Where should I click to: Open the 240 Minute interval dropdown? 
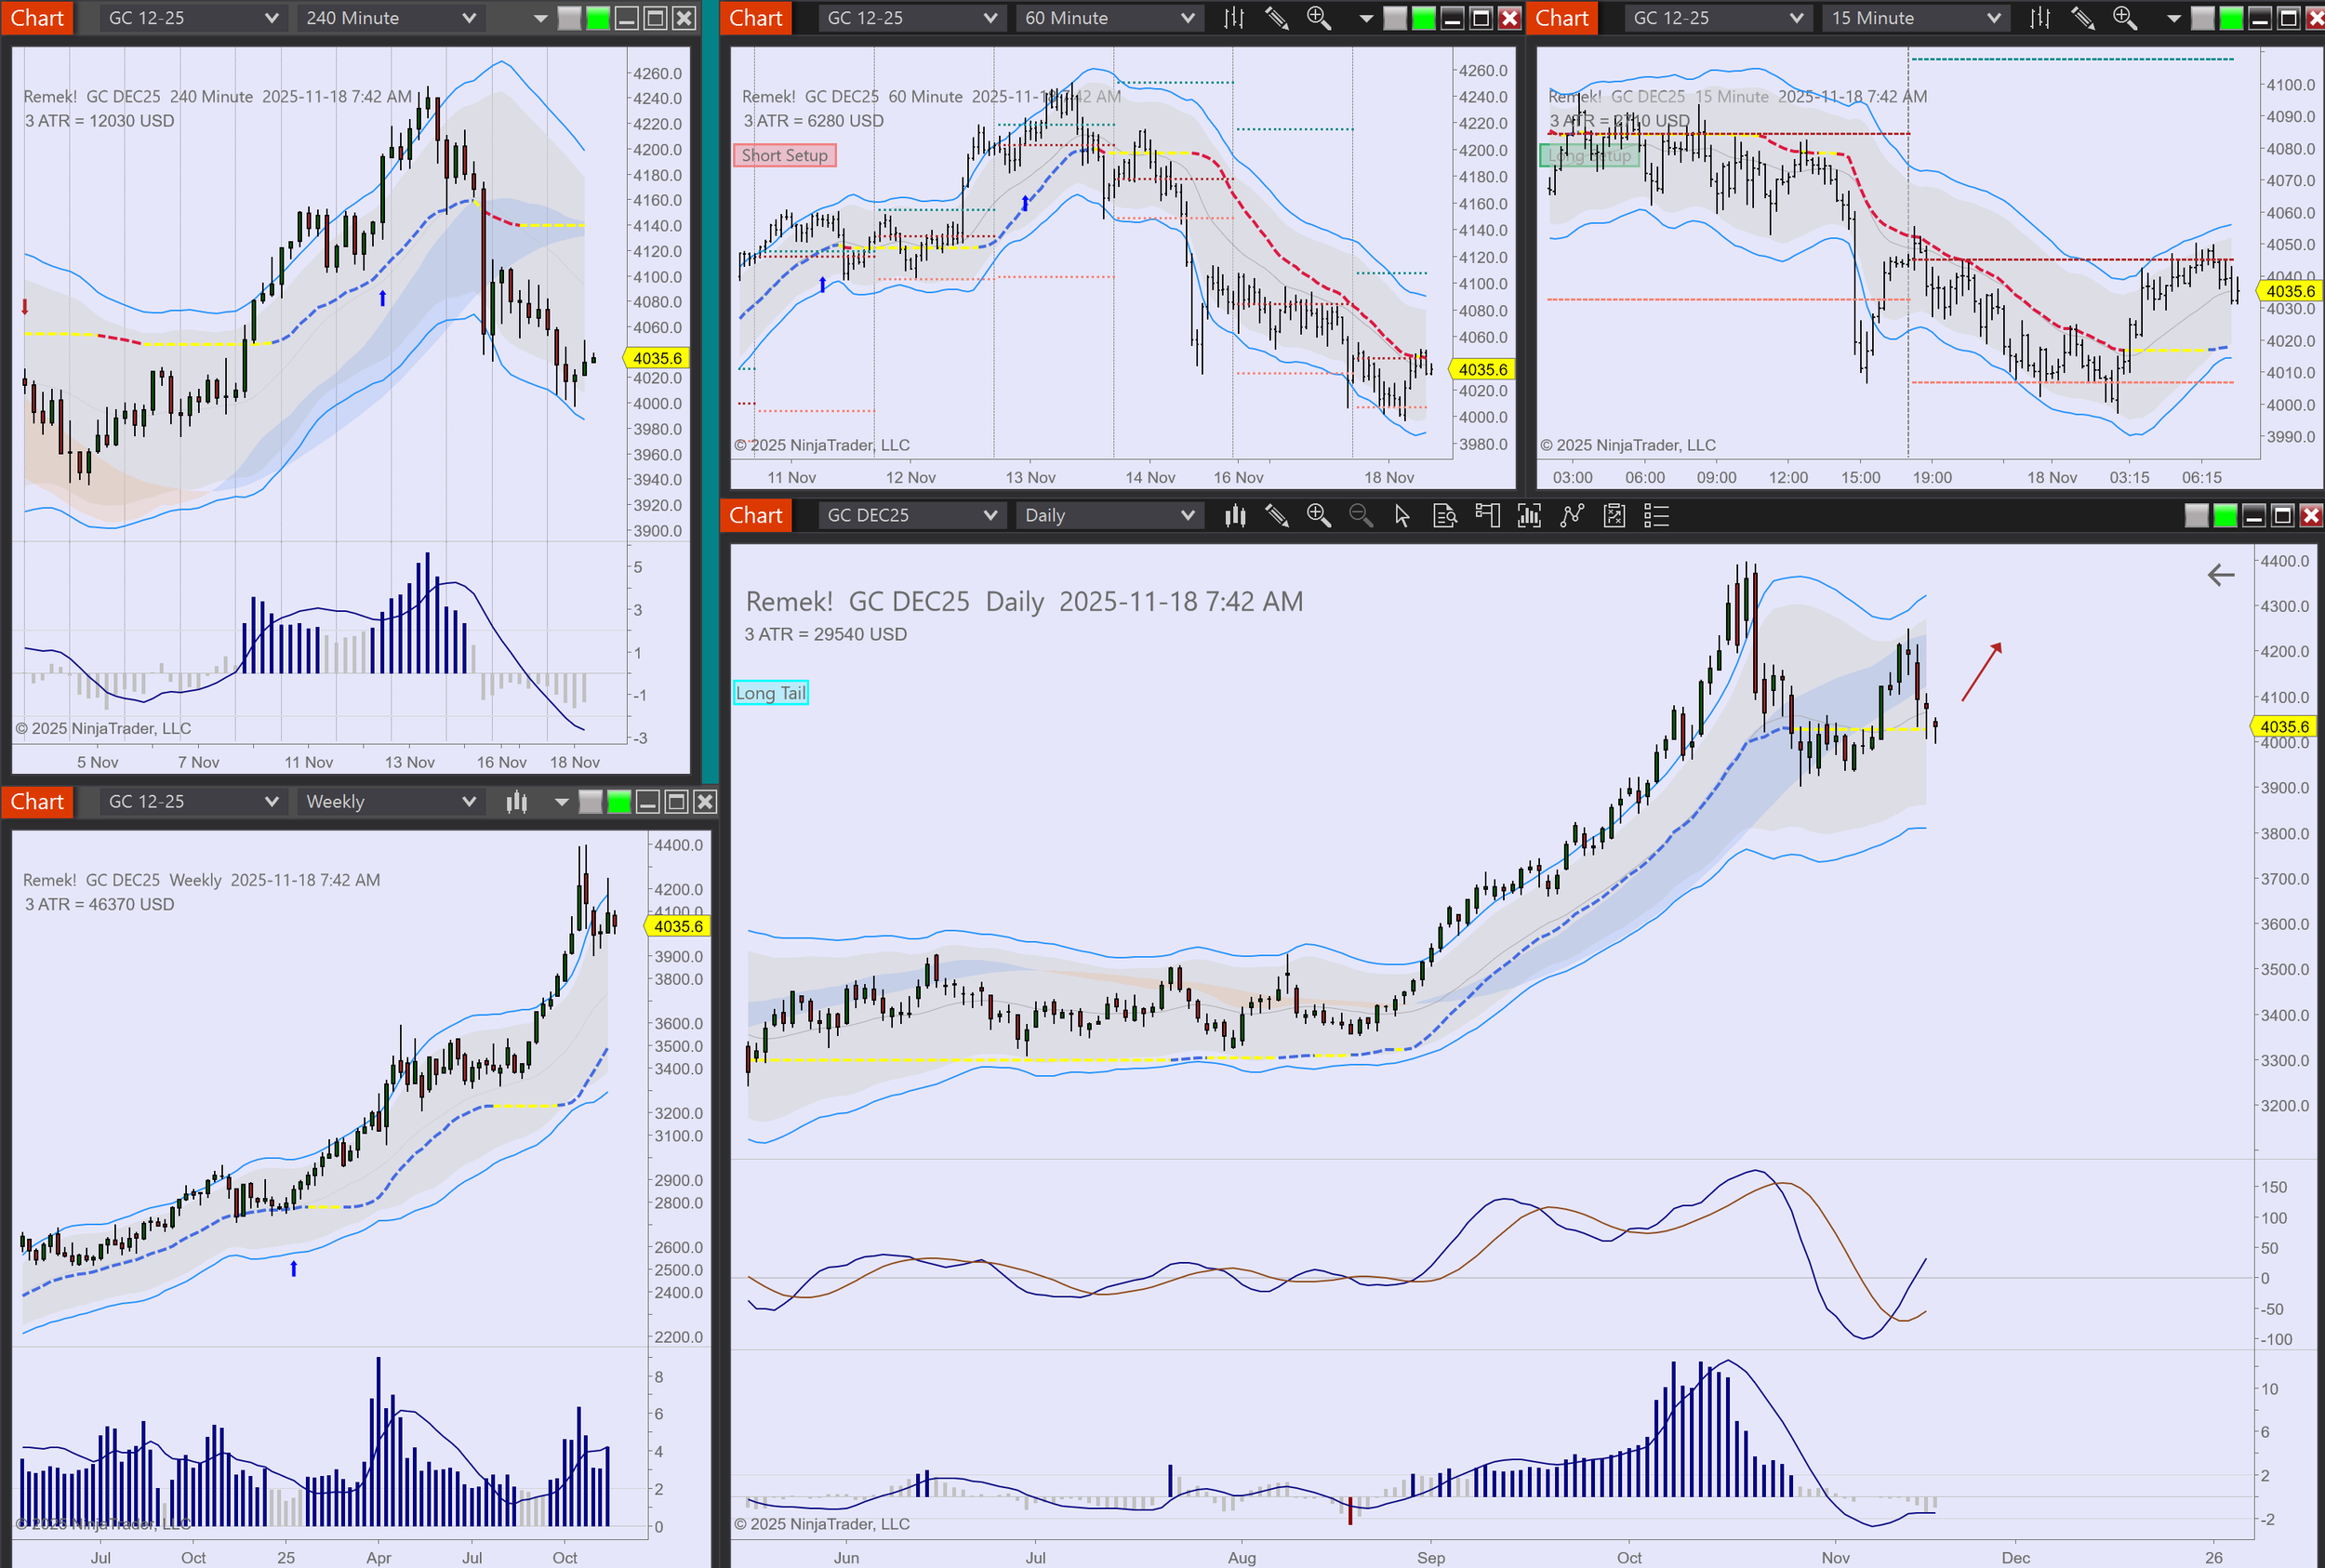pyautogui.click(x=390, y=18)
